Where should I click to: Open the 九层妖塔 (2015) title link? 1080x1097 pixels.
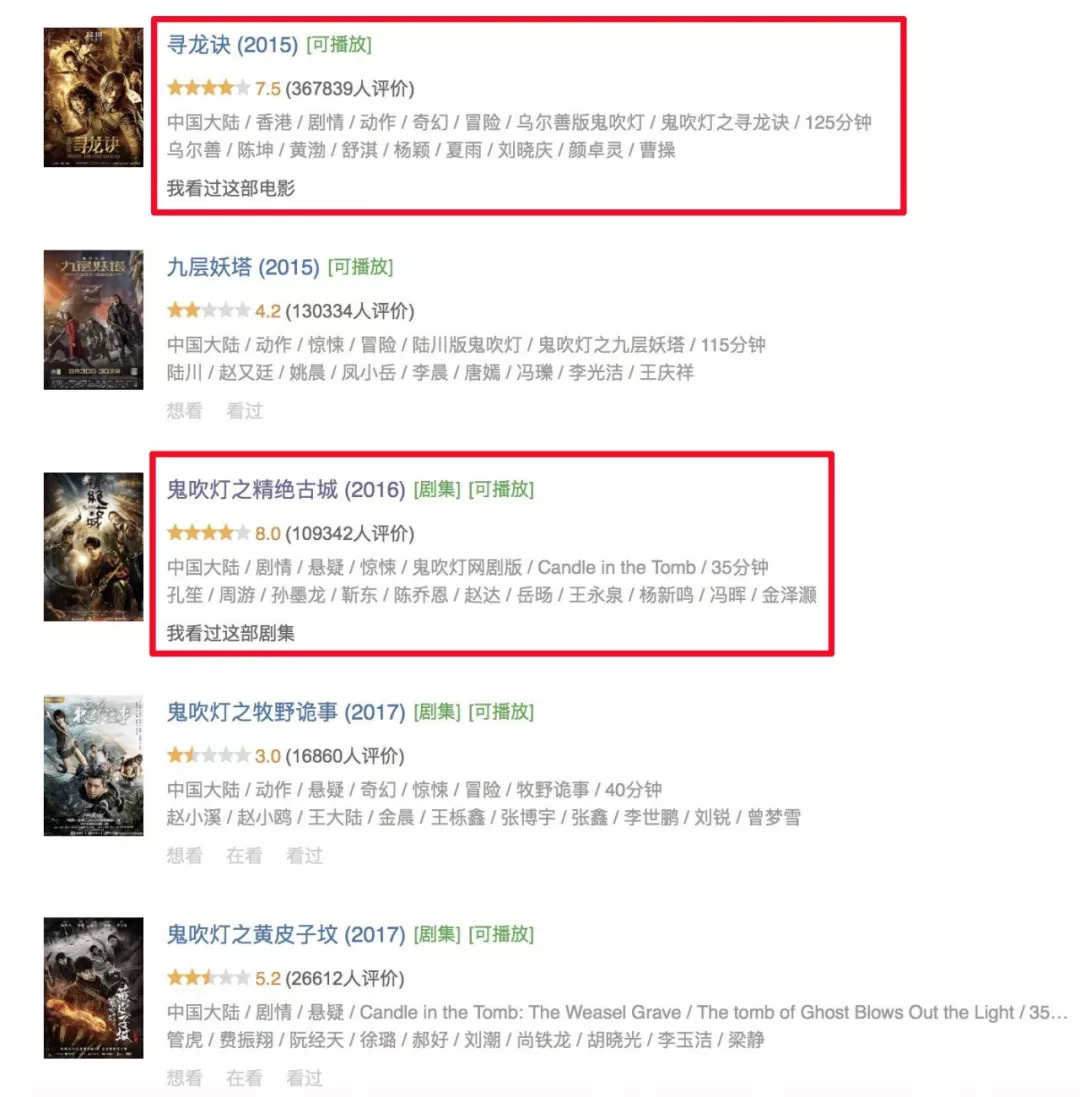tap(243, 267)
